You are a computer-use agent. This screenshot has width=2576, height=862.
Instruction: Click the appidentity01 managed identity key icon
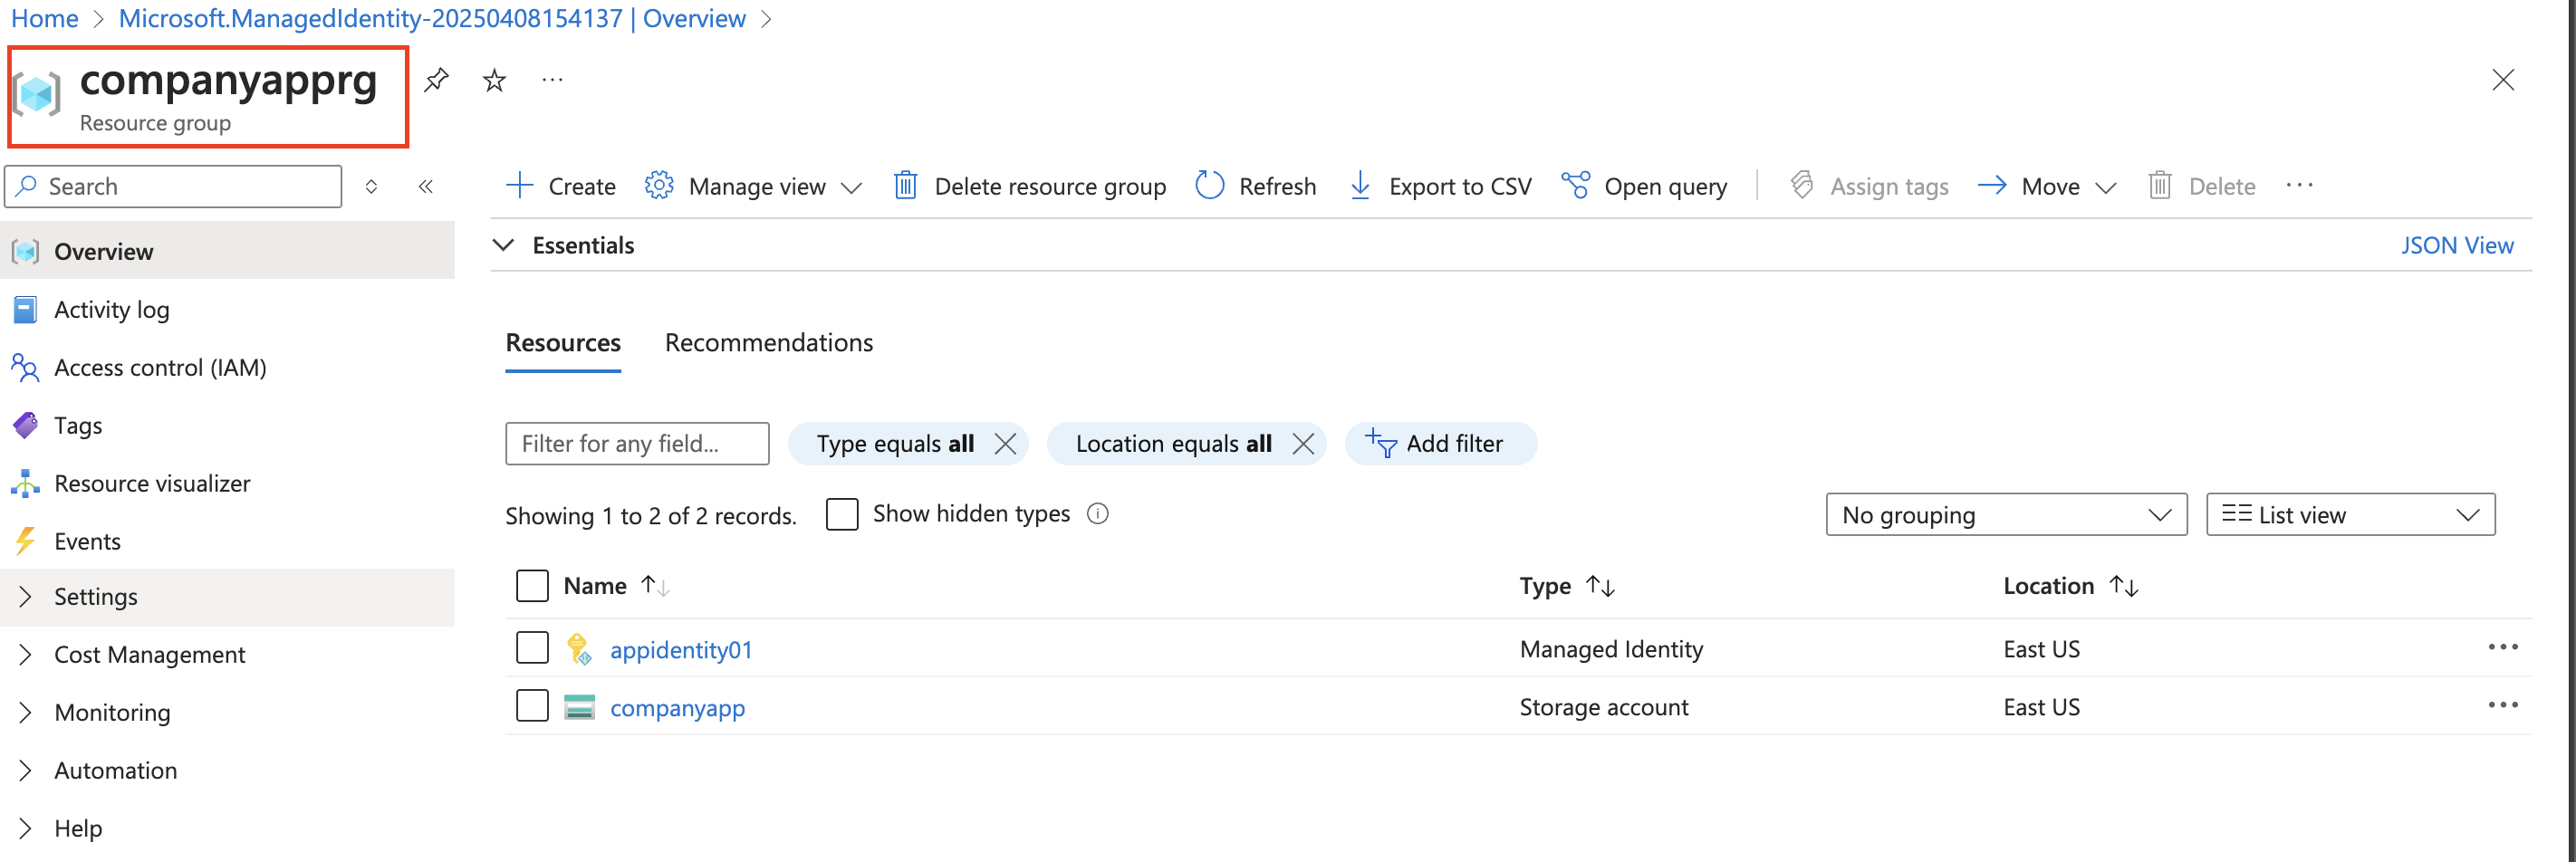click(x=579, y=649)
